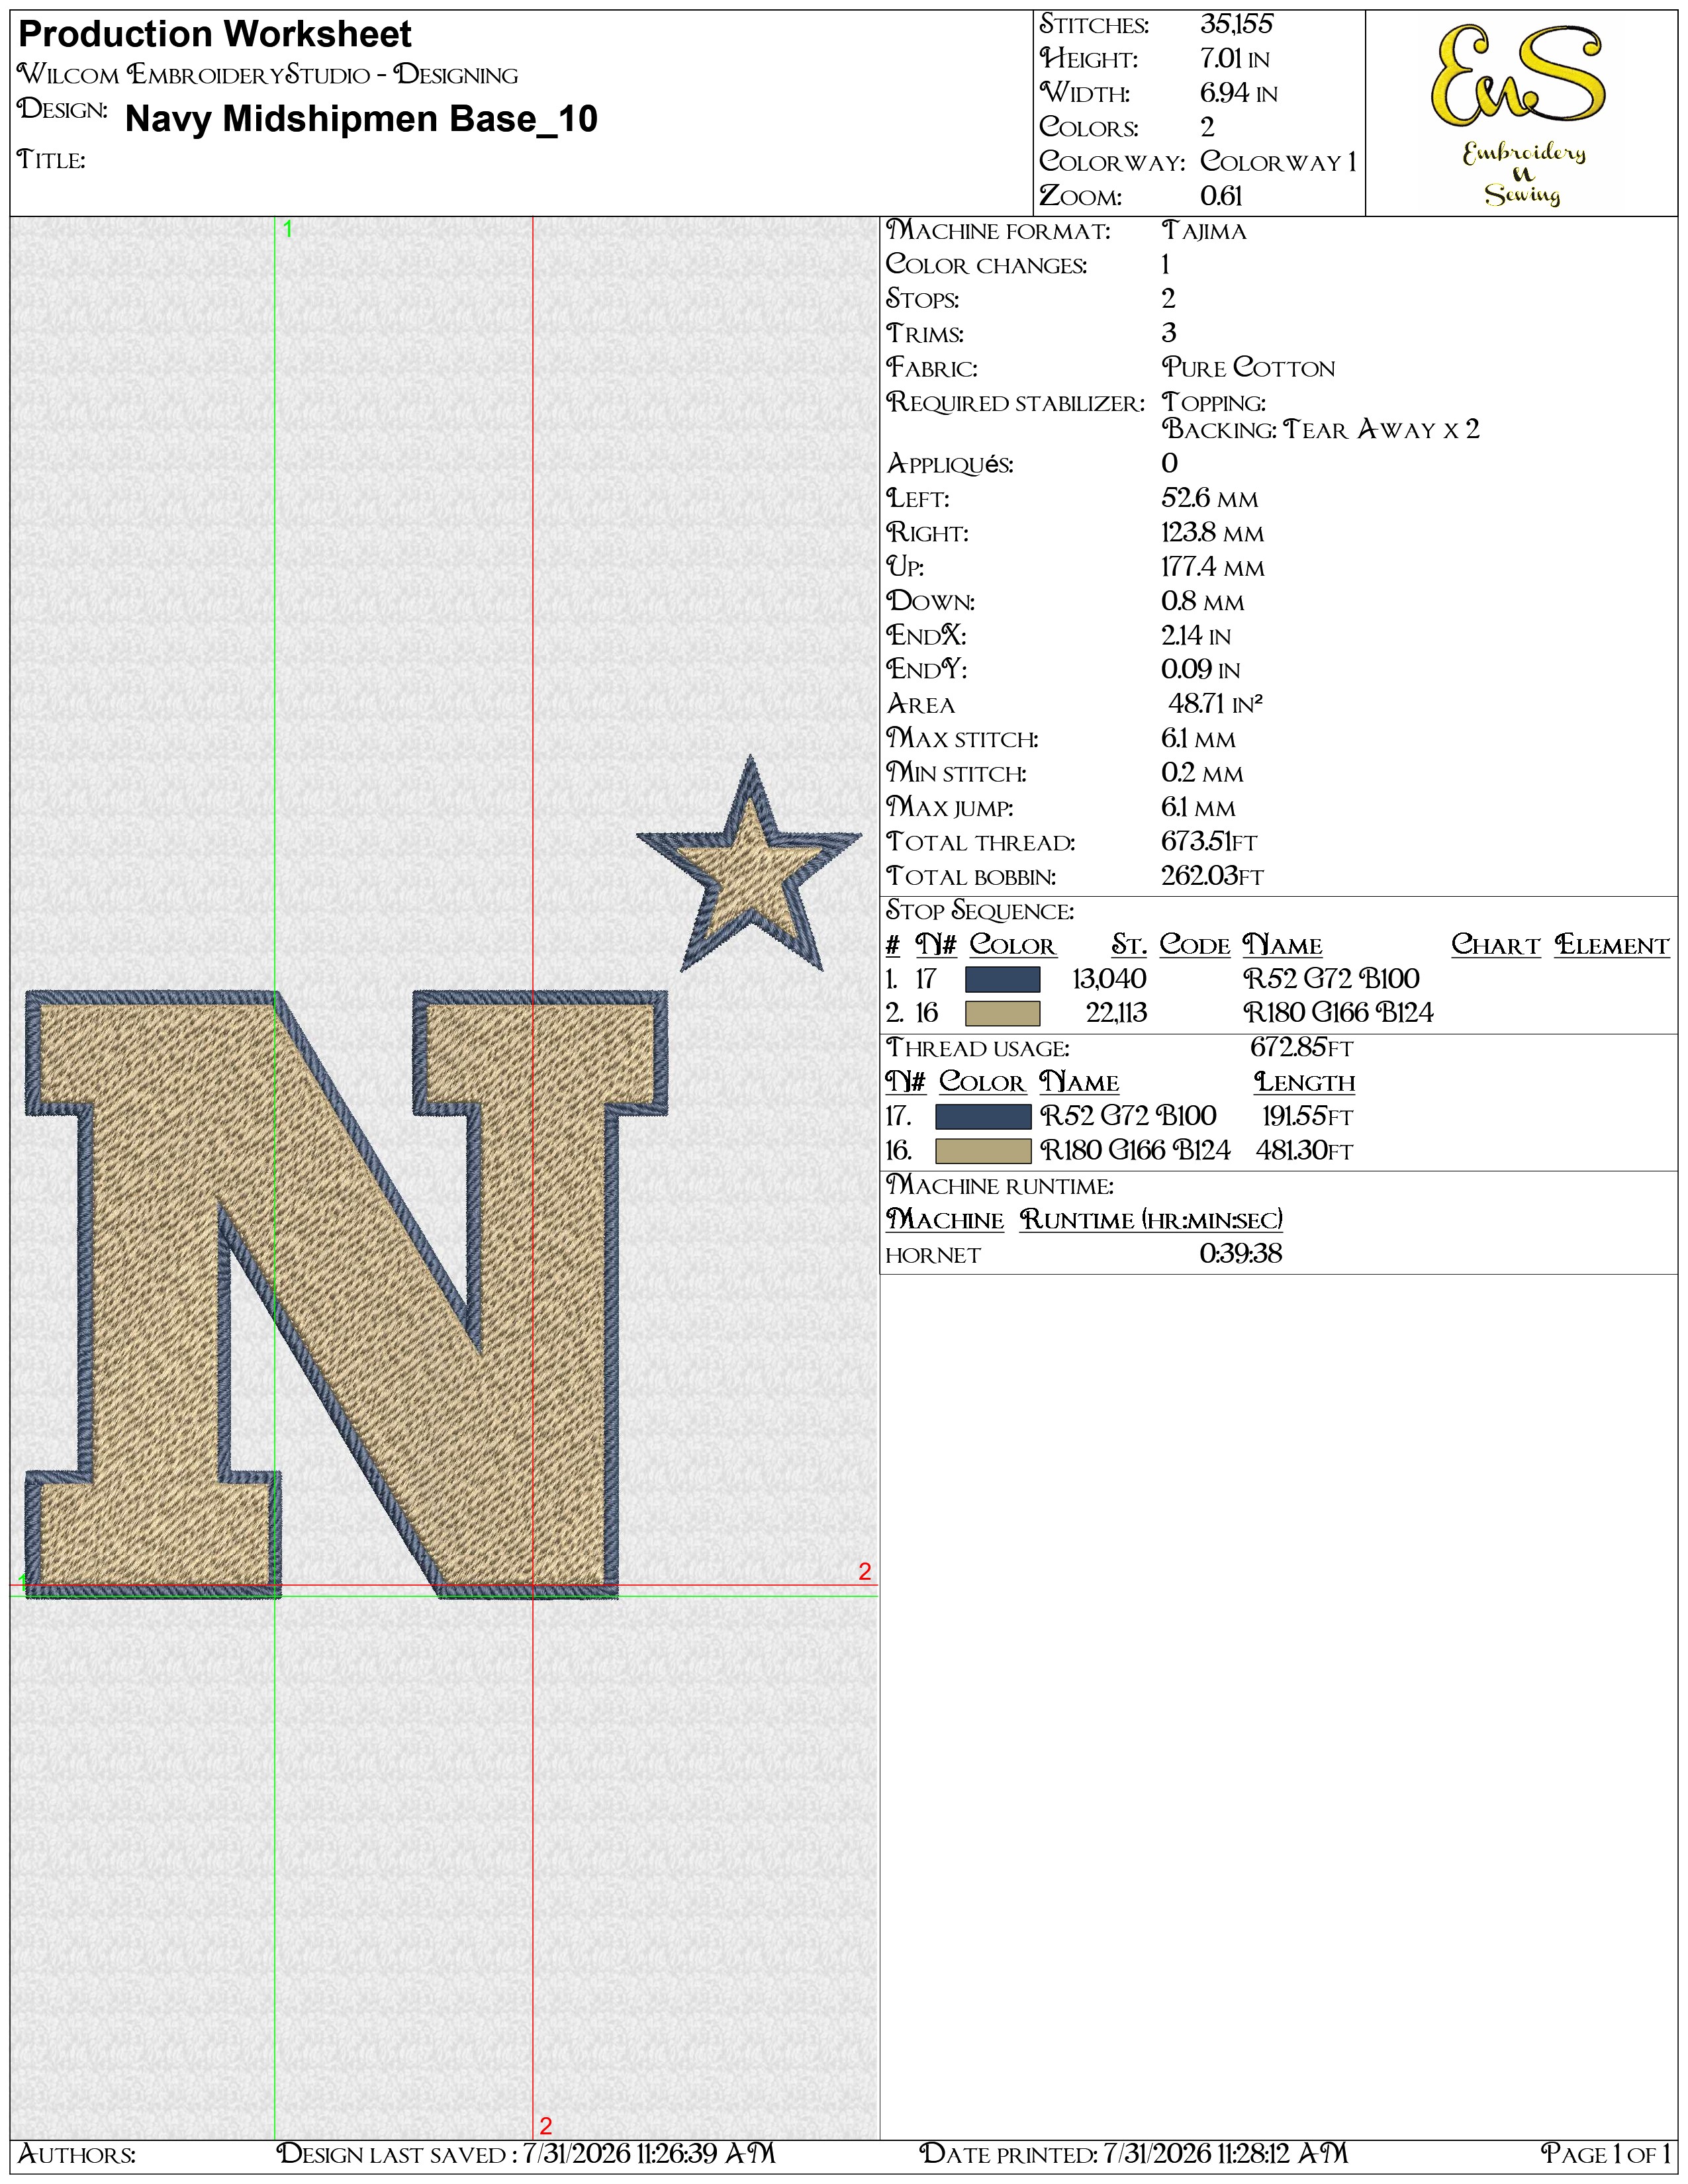Image resolution: width=1688 pixels, height=2184 pixels.
Task: Click stitch count '22,113' in Stop Sequence
Action: (x=1116, y=1013)
